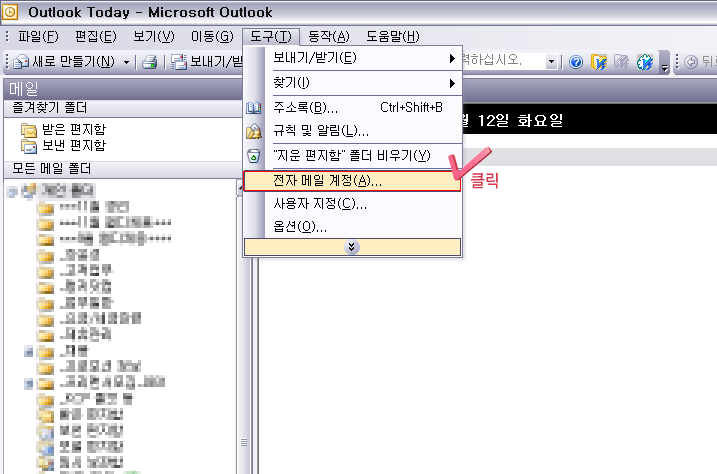Click inbox folder icon beside 받은 편지함
717x474 pixels.
29,130
